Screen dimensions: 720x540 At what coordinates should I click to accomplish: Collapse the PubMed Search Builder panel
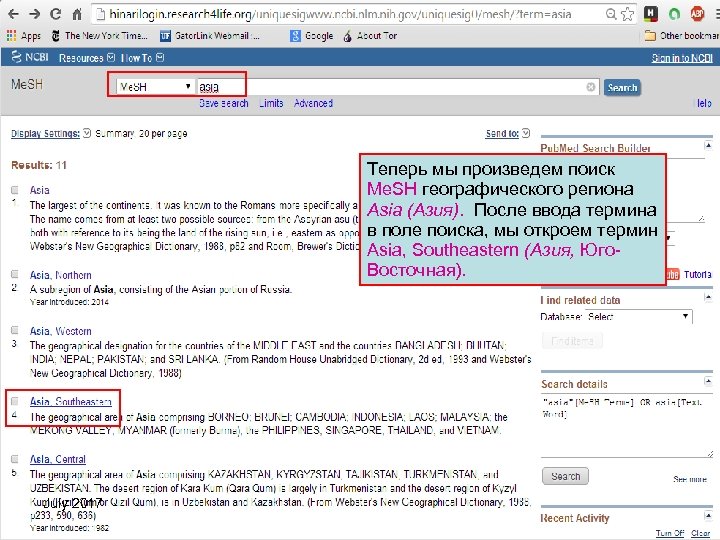tap(708, 146)
